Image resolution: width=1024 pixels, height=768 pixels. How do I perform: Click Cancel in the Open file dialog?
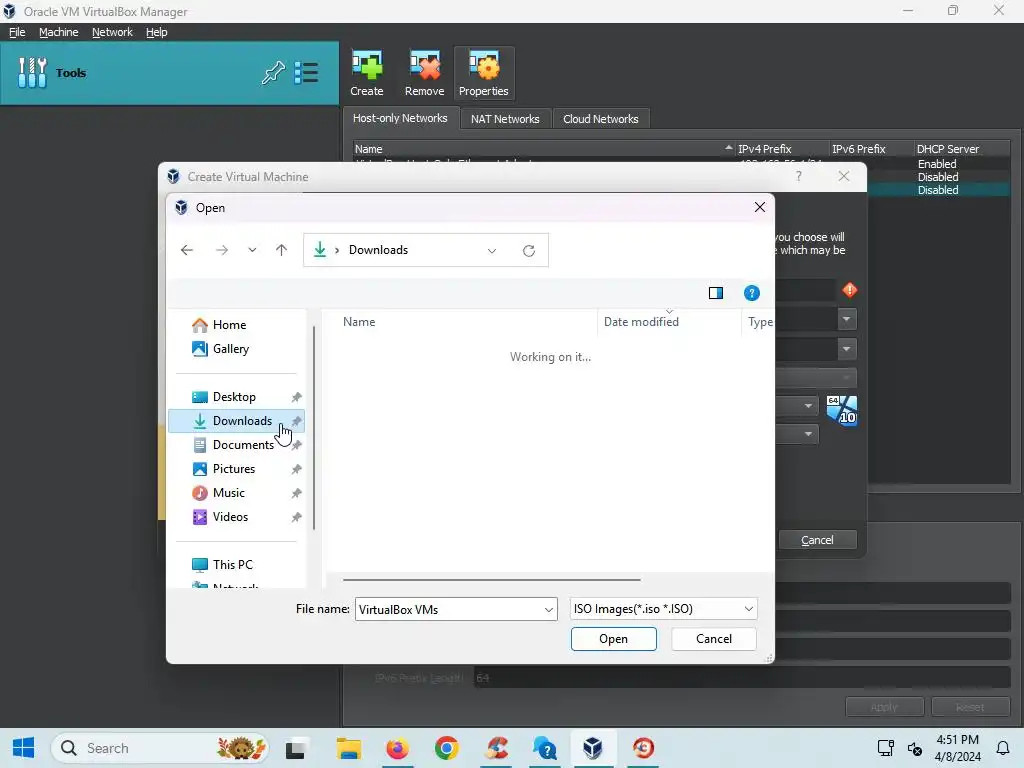(714, 639)
